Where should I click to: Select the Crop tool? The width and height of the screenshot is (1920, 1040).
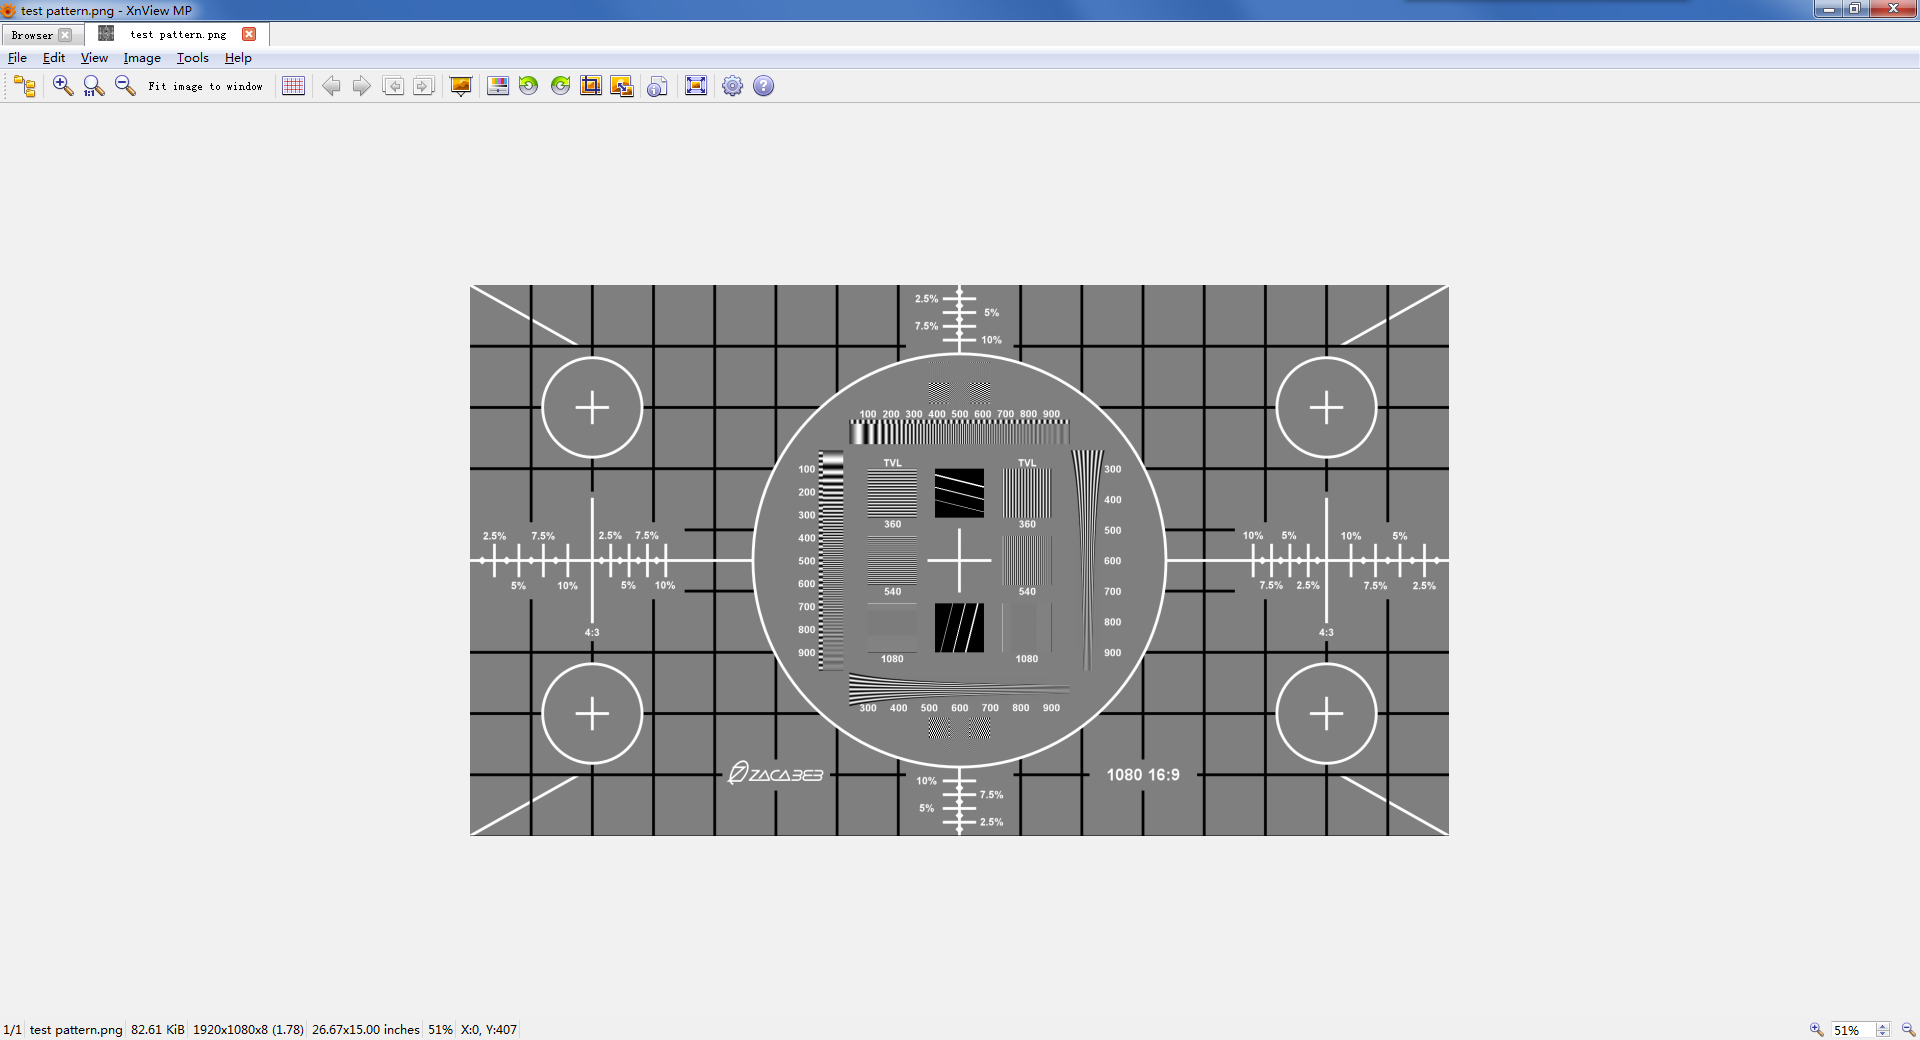pos(591,86)
